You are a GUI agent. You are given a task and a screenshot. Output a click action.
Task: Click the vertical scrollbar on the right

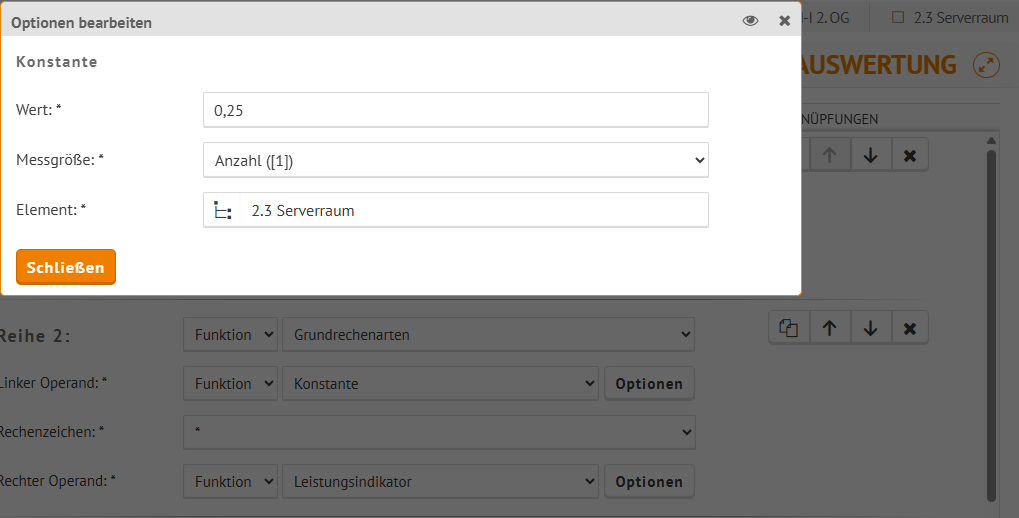pyautogui.click(x=991, y=325)
